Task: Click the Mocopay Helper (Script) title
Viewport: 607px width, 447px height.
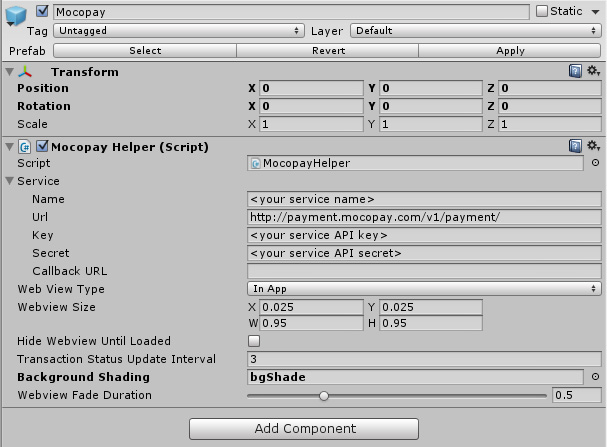Action: pos(130,147)
